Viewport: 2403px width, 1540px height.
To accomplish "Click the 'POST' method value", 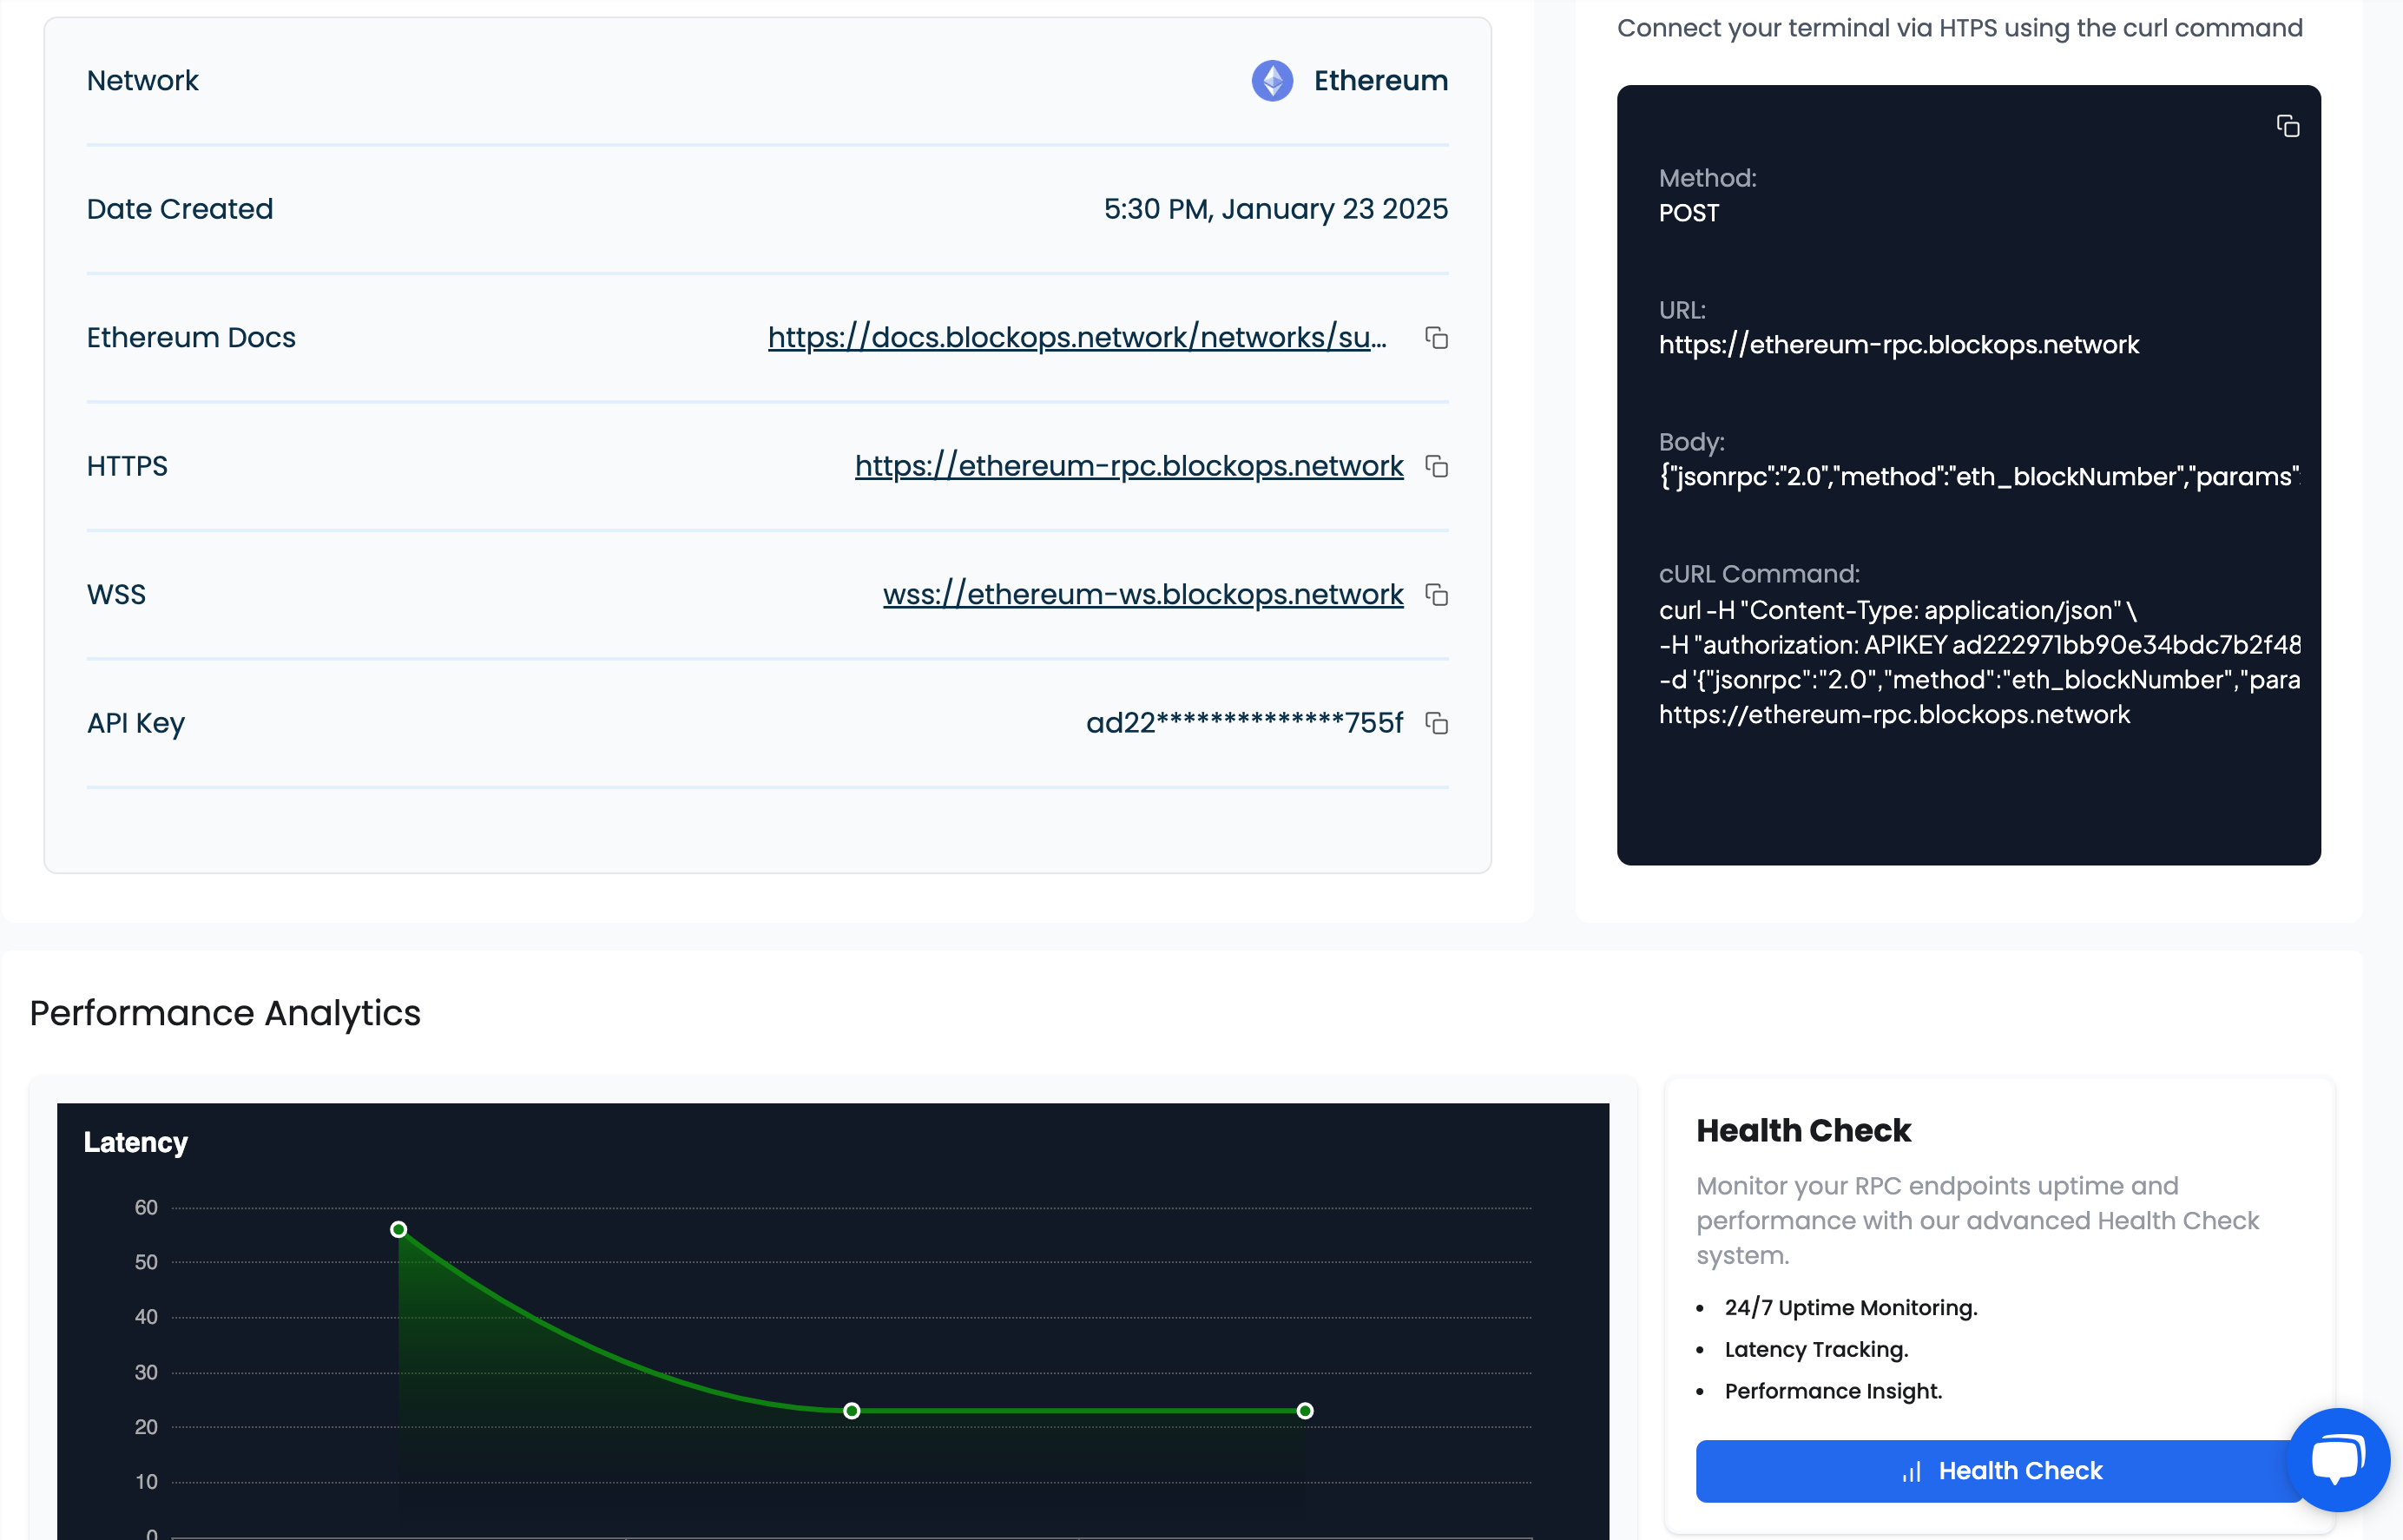I will (1688, 213).
